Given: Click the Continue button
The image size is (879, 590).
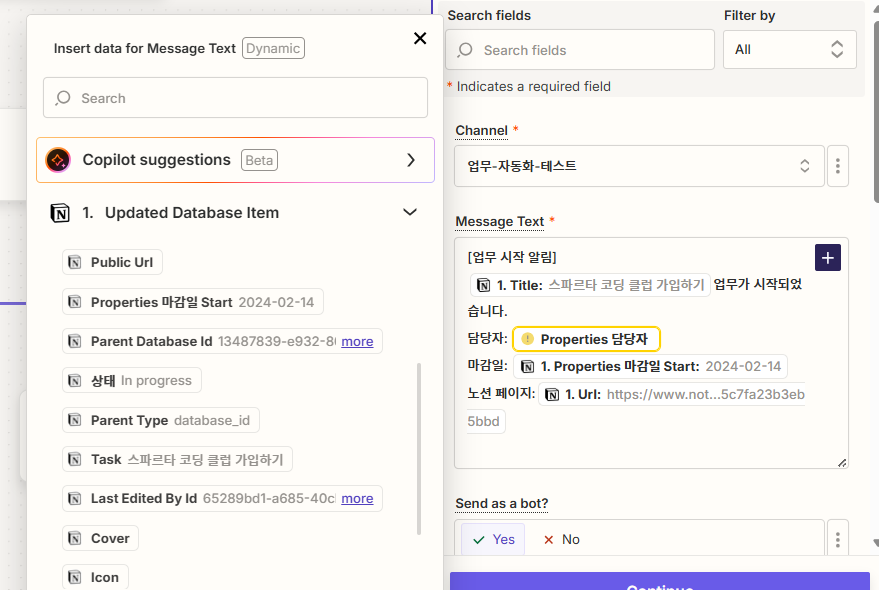Looking at the screenshot, I should 660,581.
